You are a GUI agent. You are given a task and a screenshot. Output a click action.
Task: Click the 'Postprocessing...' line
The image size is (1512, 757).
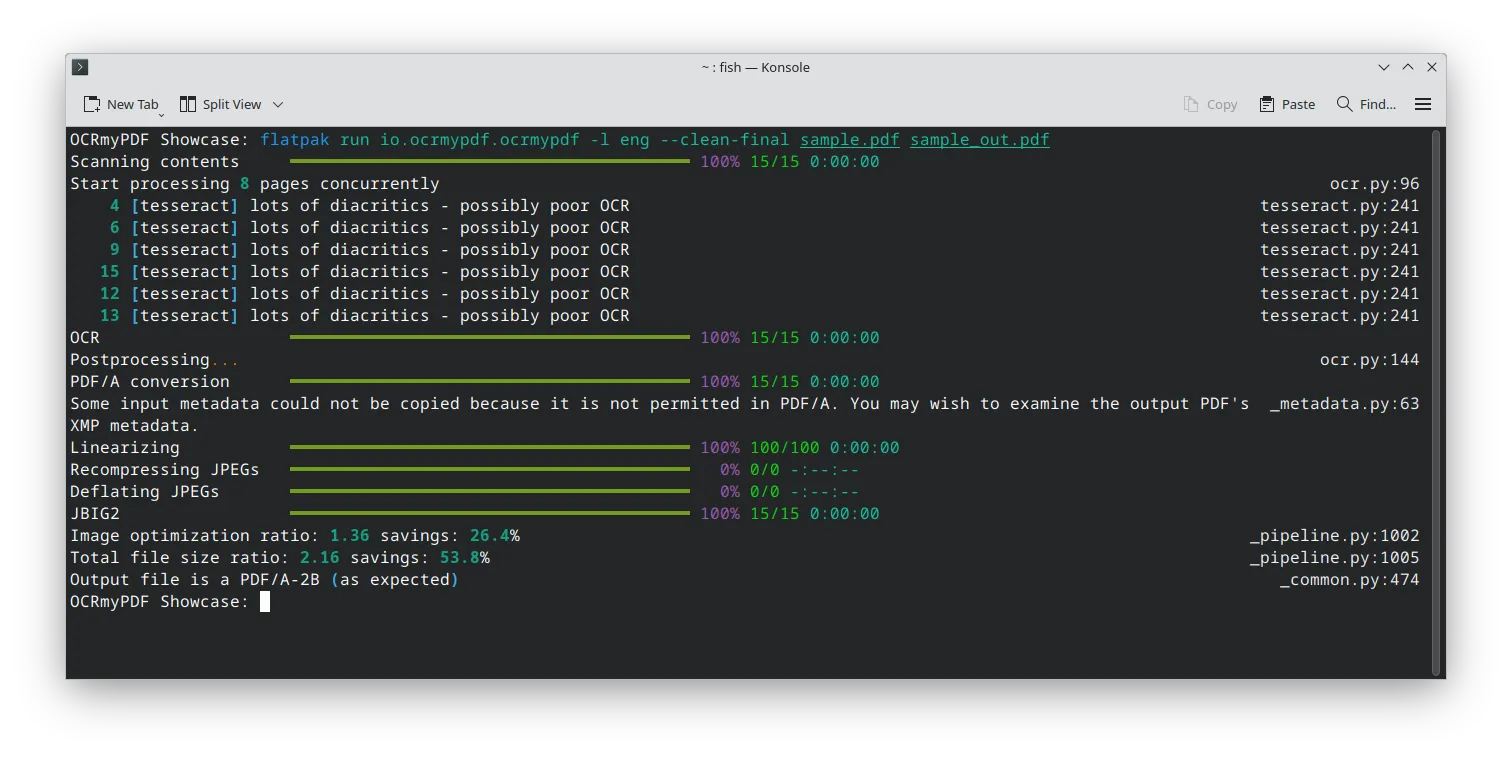click(x=155, y=359)
